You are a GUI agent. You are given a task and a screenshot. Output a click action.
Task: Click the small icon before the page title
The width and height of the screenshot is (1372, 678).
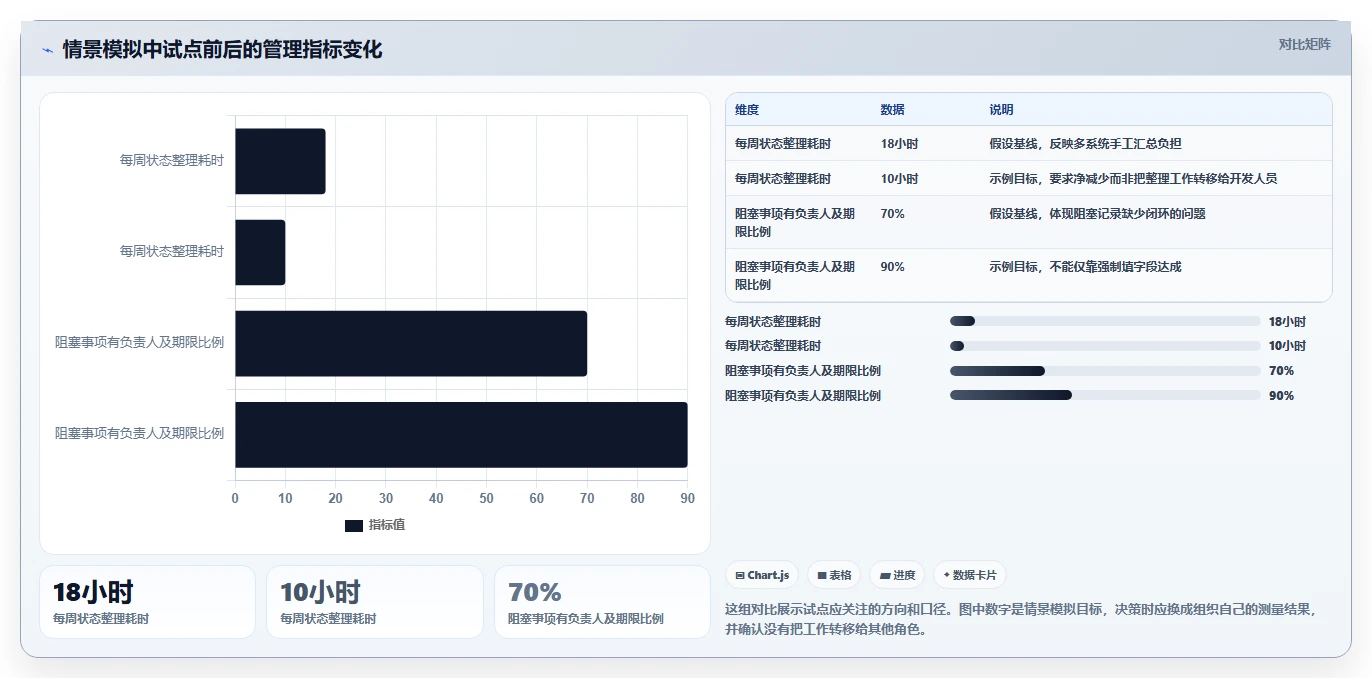48,51
